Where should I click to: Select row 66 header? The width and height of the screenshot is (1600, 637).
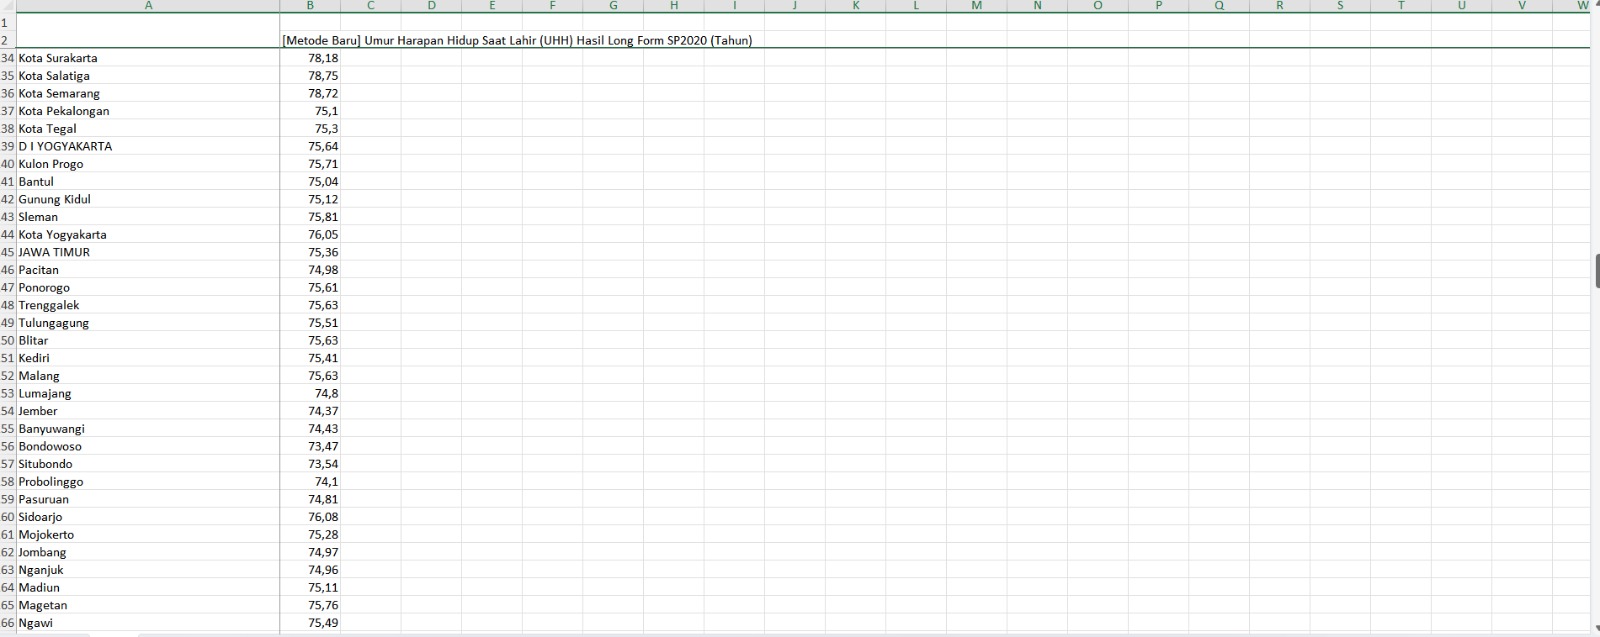8,623
